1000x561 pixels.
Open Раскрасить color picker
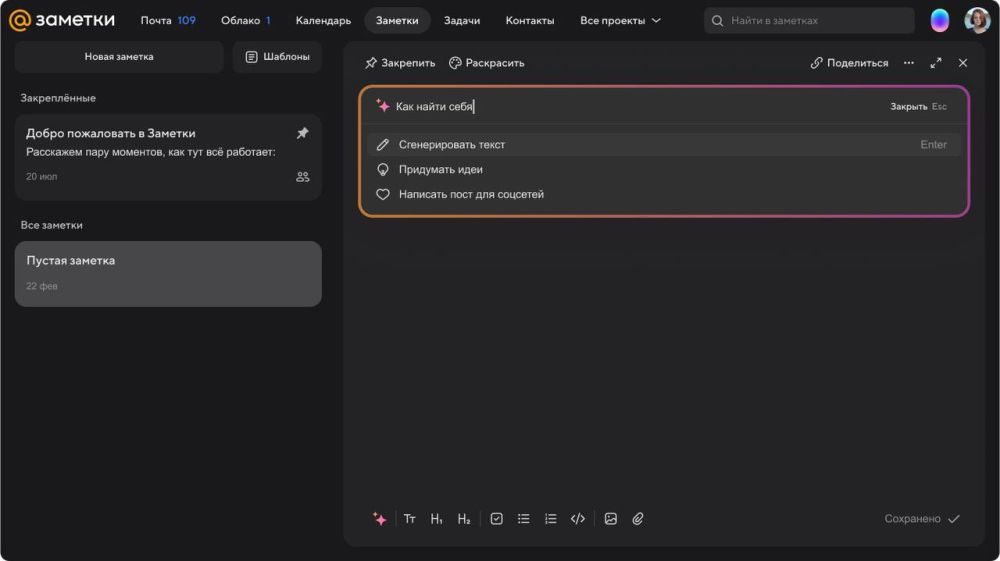[x=486, y=63]
